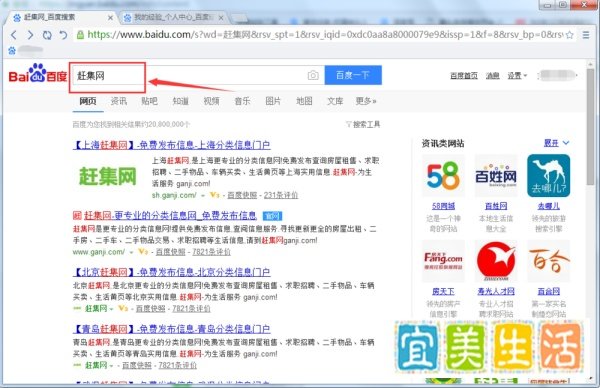Open the 百姓网 text link
This screenshot has width=600, height=388.
point(496,206)
